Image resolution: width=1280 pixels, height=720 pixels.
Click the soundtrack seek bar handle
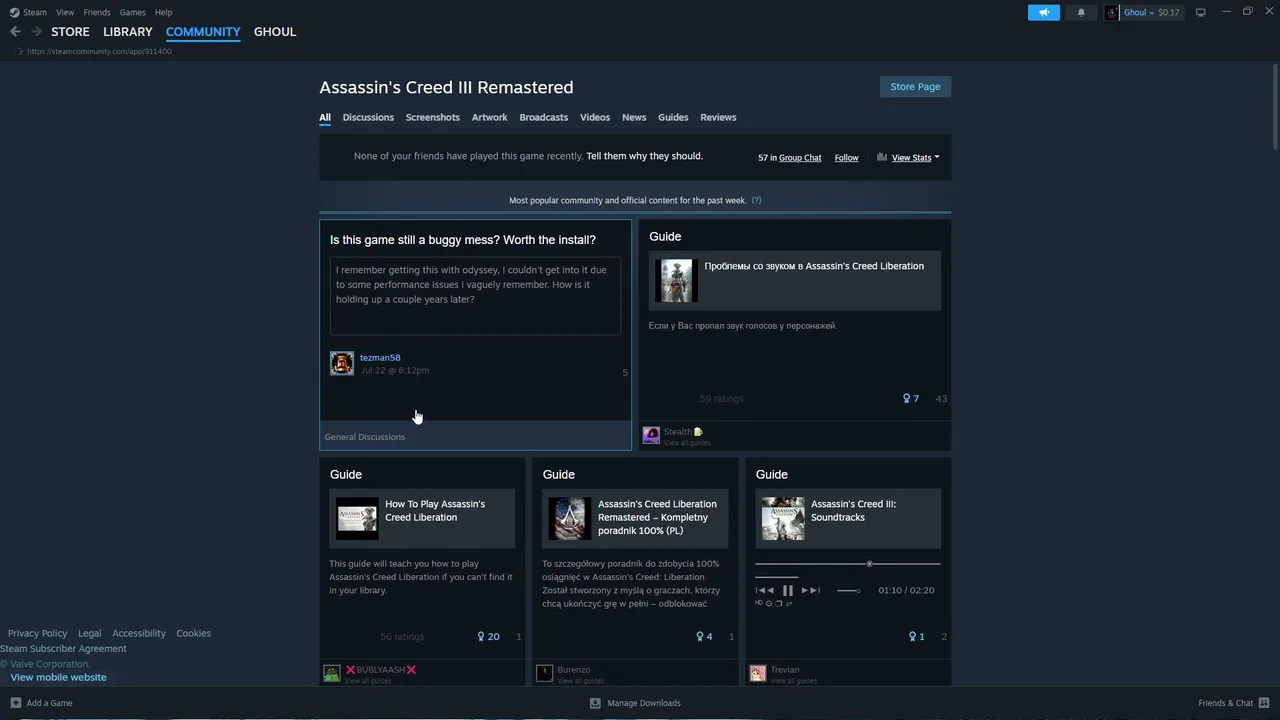pos(869,564)
